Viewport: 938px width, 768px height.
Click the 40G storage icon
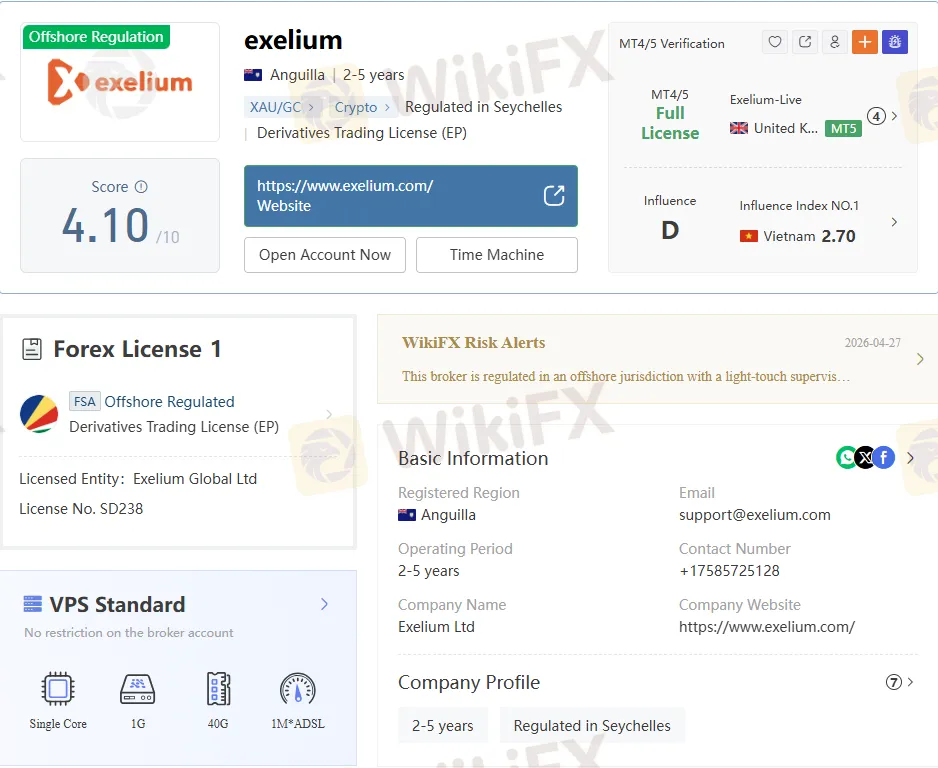tap(218, 688)
